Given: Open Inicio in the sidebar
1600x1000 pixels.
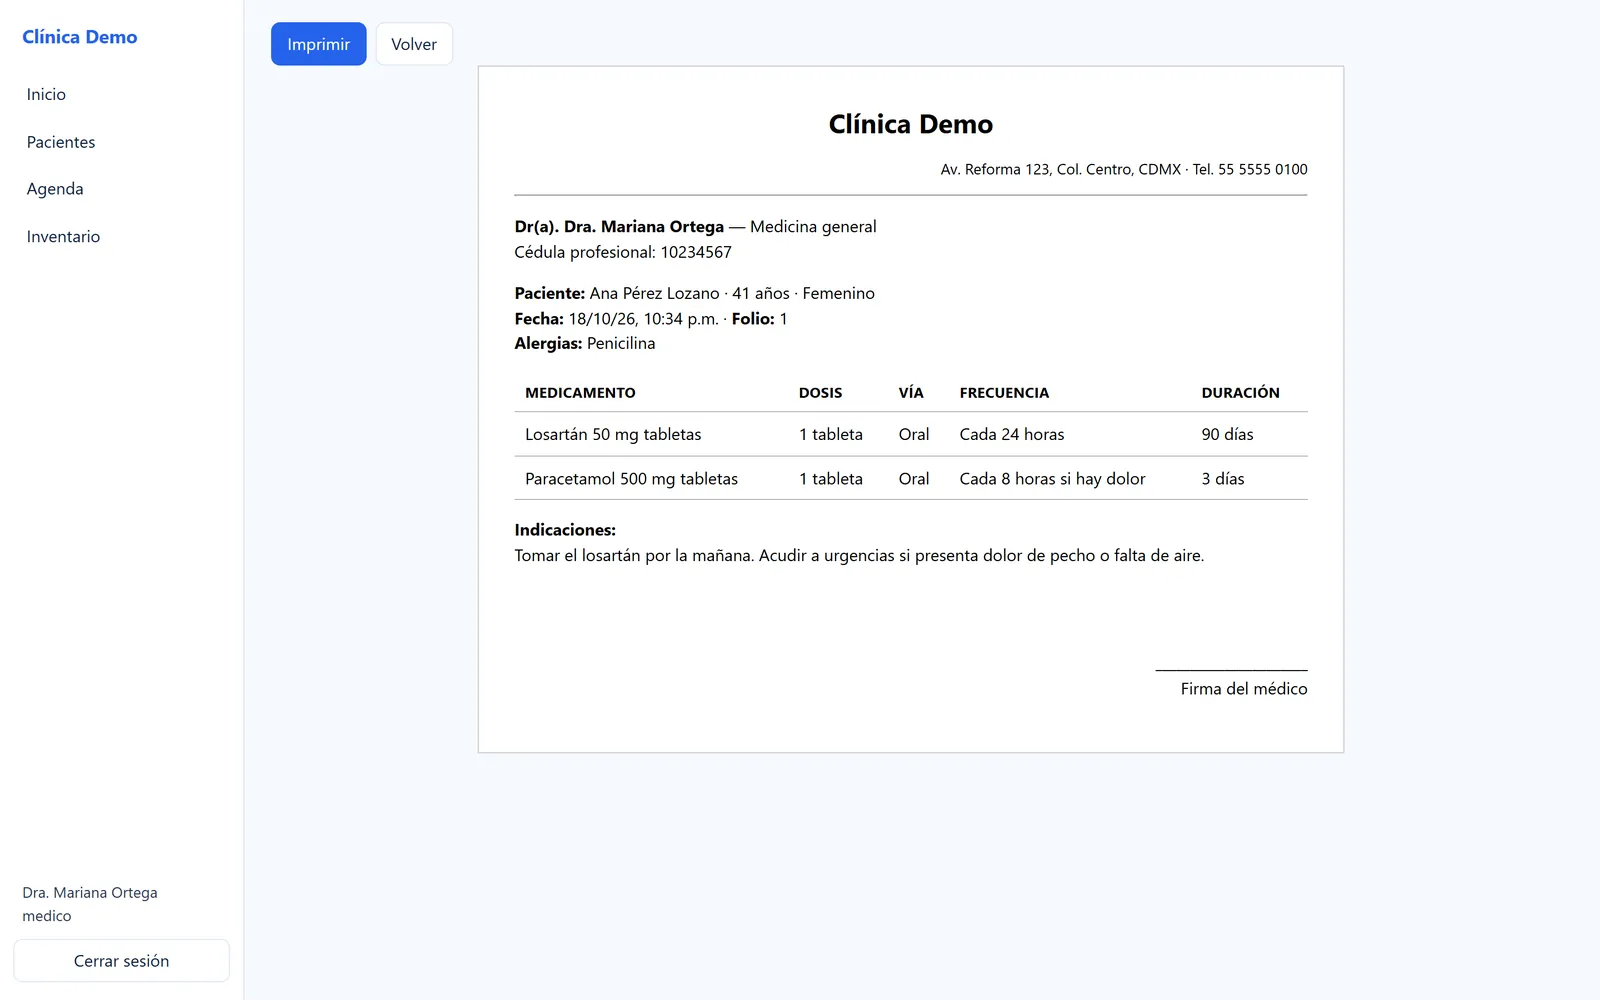Looking at the screenshot, I should (46, 94).
